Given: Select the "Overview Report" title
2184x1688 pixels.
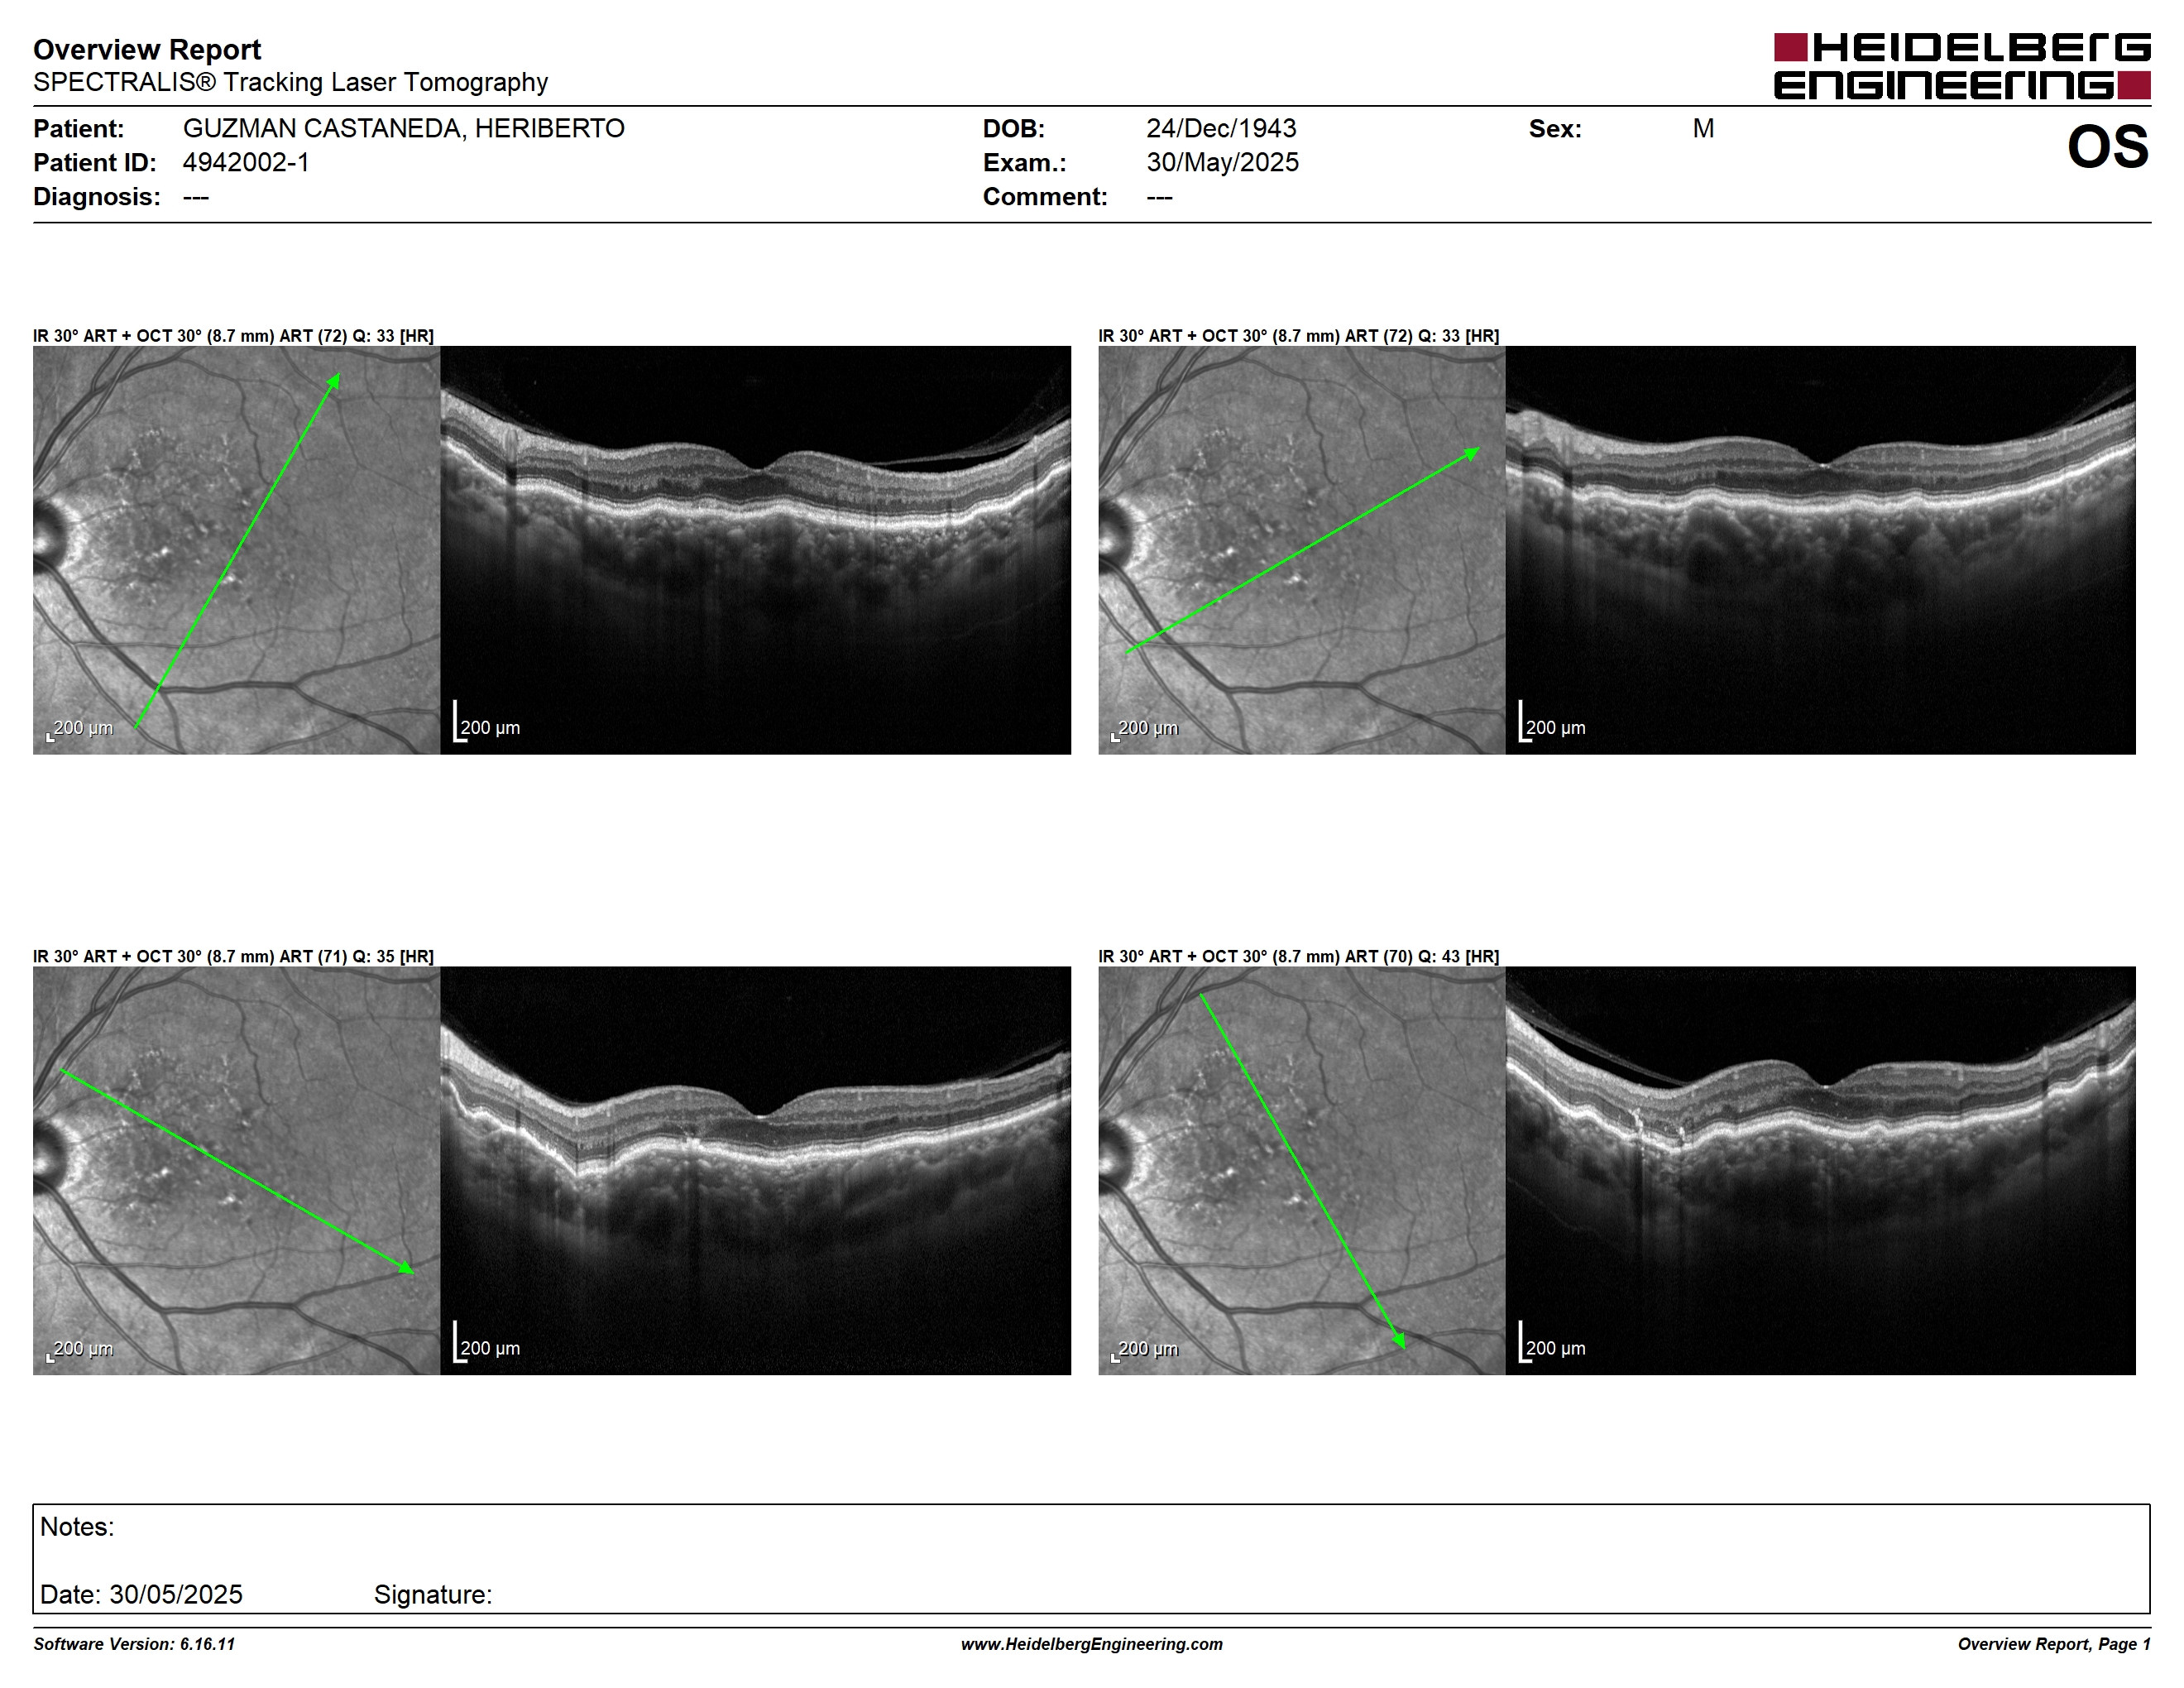Looking at the screenshot, I should tap(147, 49).
